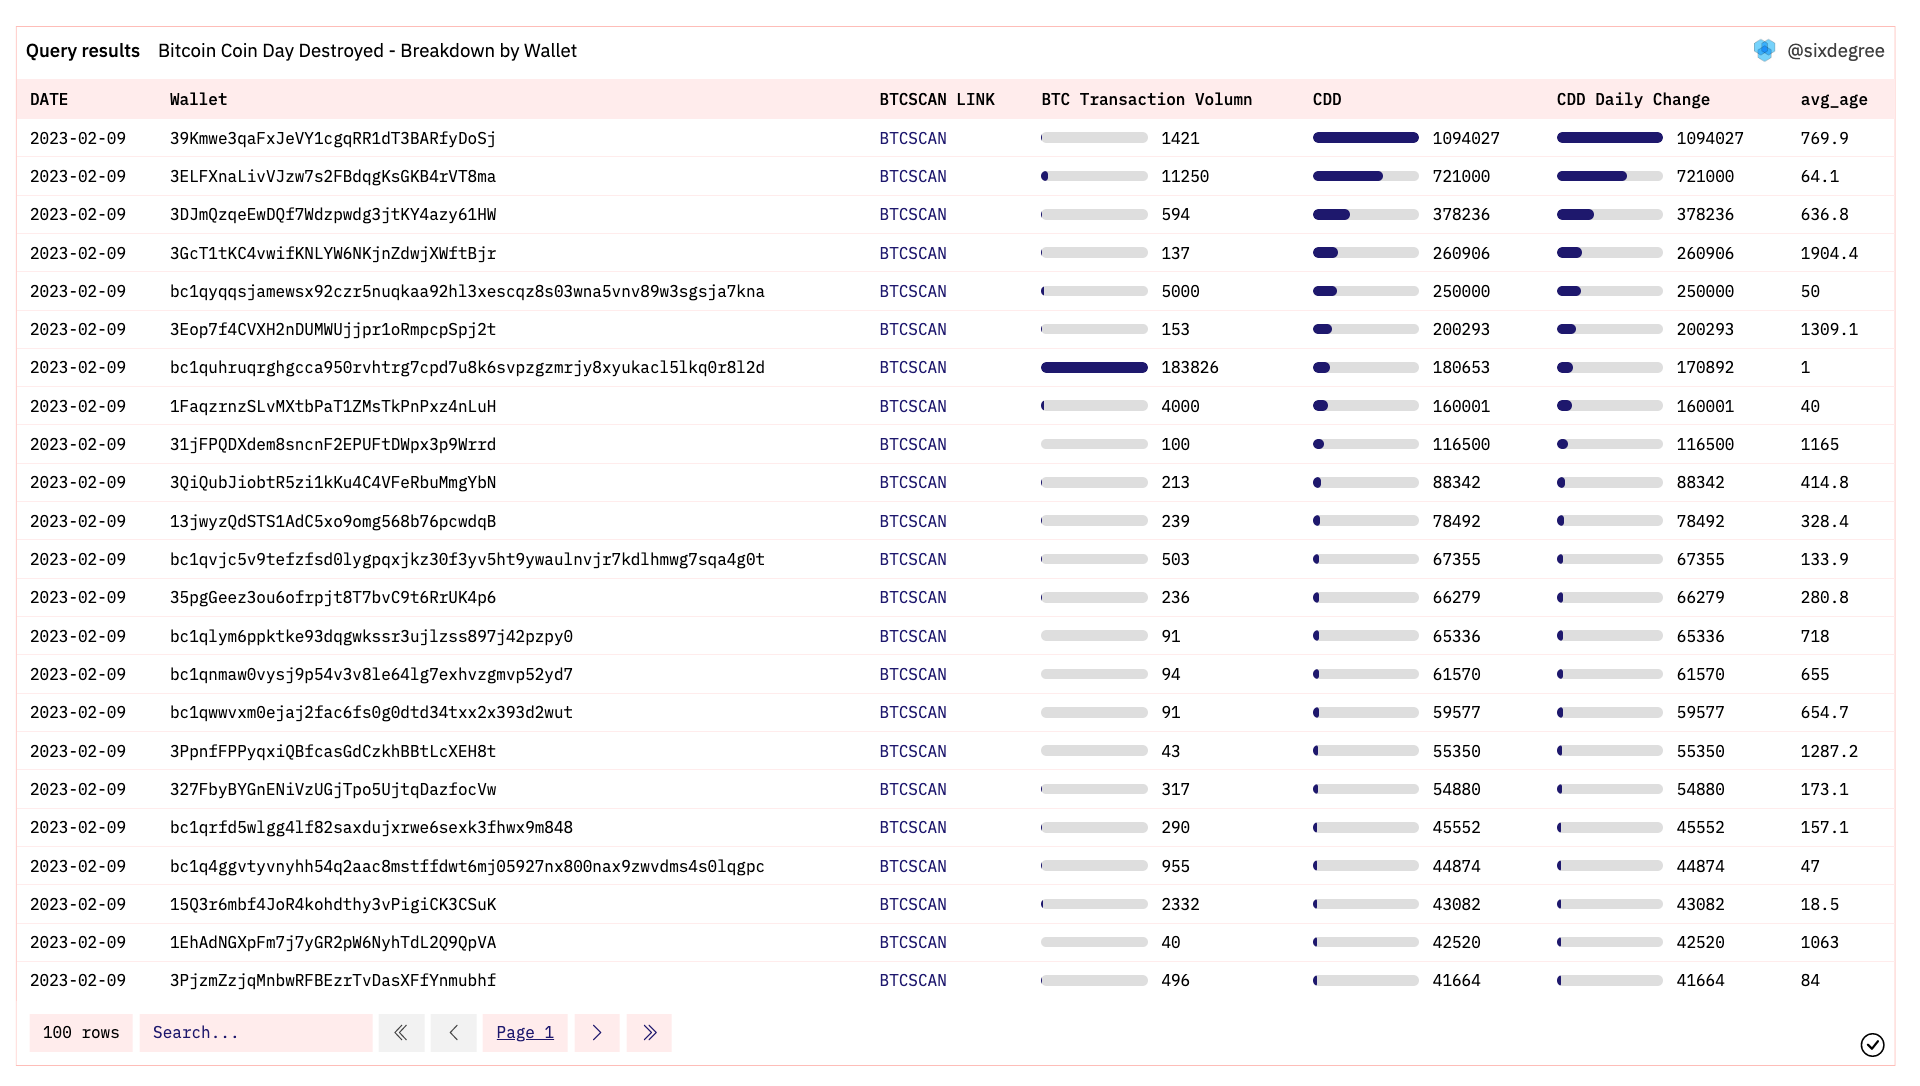Select wallet address 3PpnfFPPyqxiQBfcasGdCzkhBBtLcXEH8t

pyautogui.click(x=333, y=752)
